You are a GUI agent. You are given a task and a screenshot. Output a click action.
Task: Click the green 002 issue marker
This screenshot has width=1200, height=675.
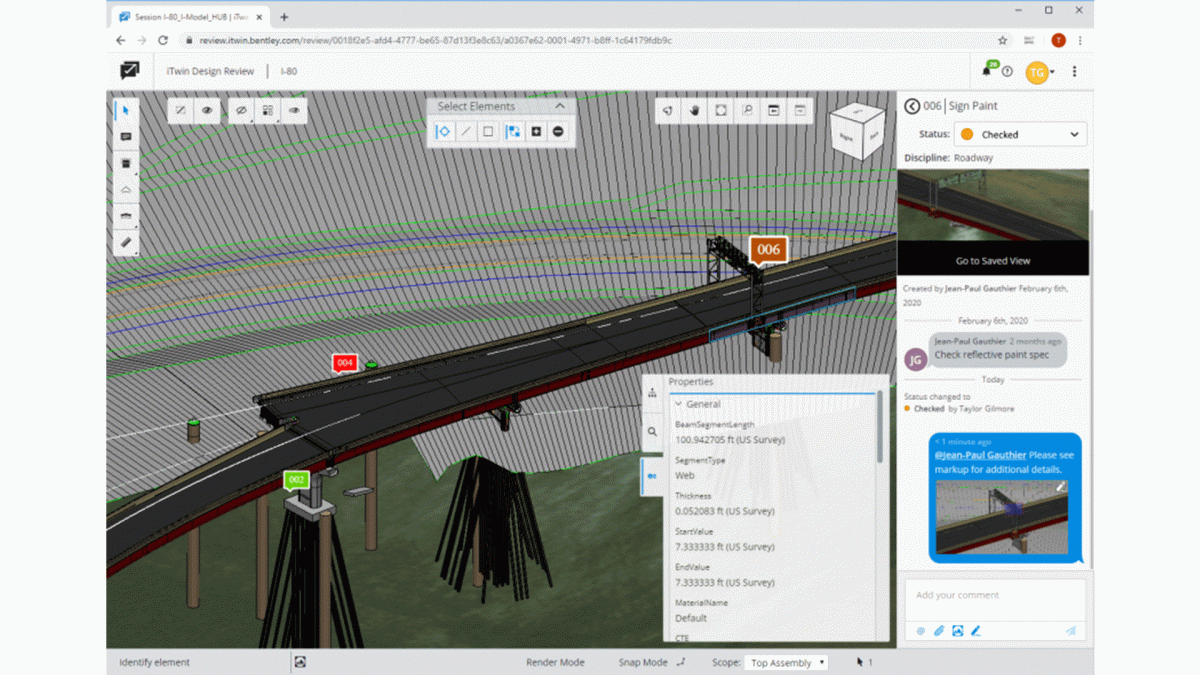(x=296, y=480)
